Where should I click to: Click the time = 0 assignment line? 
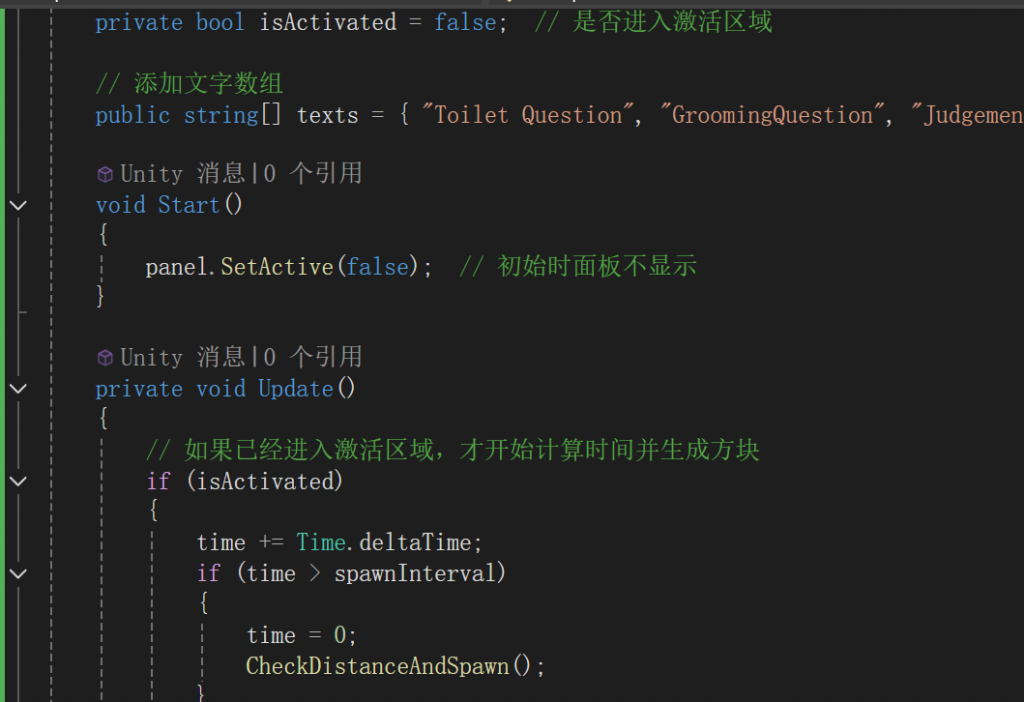pos(301,635)
